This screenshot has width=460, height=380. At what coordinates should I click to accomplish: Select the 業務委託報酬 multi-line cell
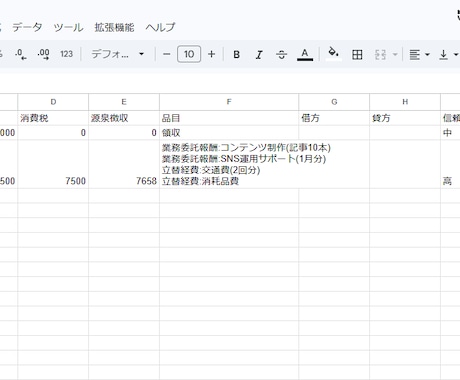coord(229,164)
